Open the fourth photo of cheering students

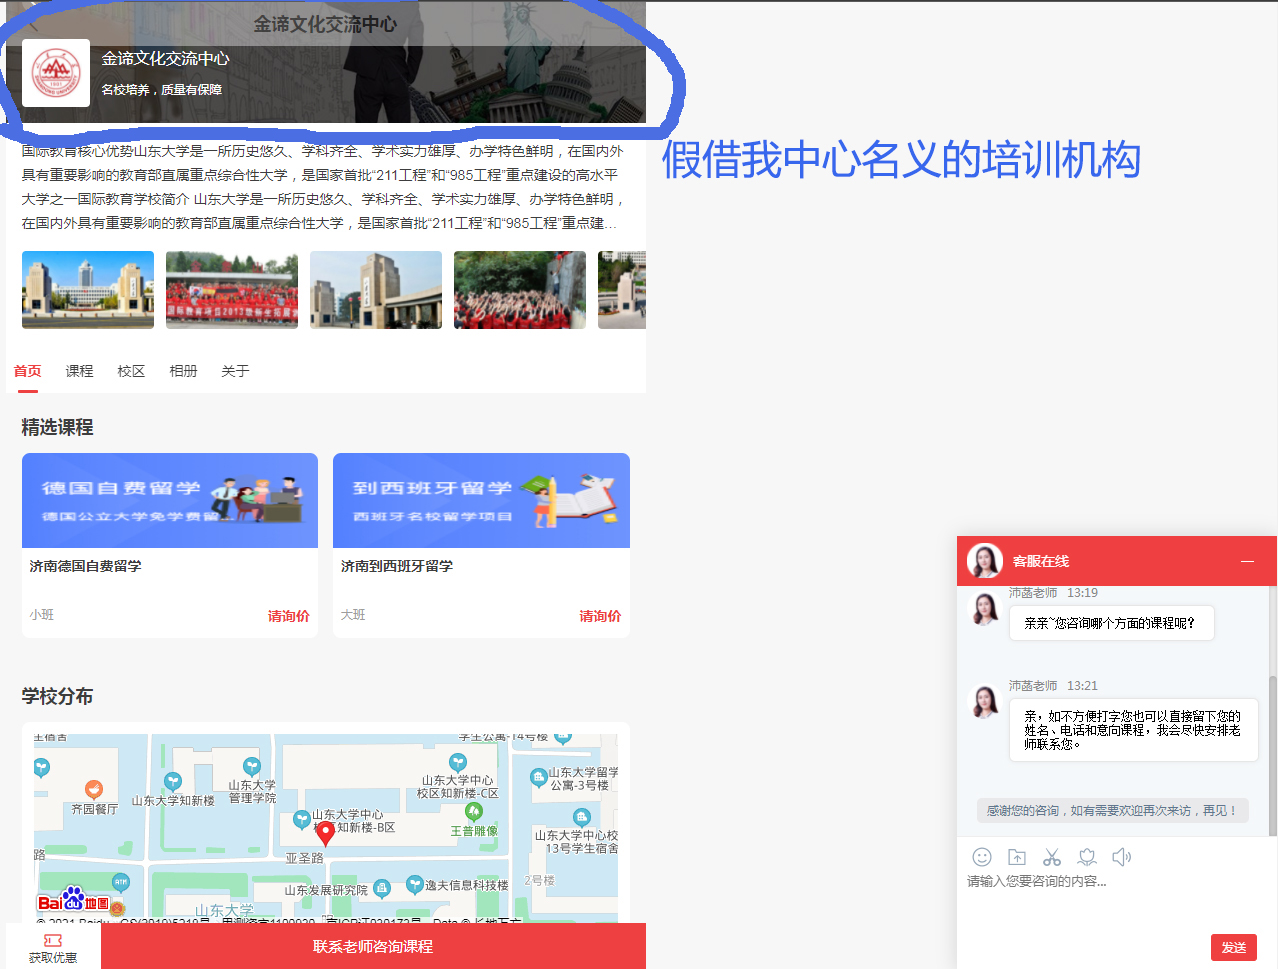tap(520, 290)
